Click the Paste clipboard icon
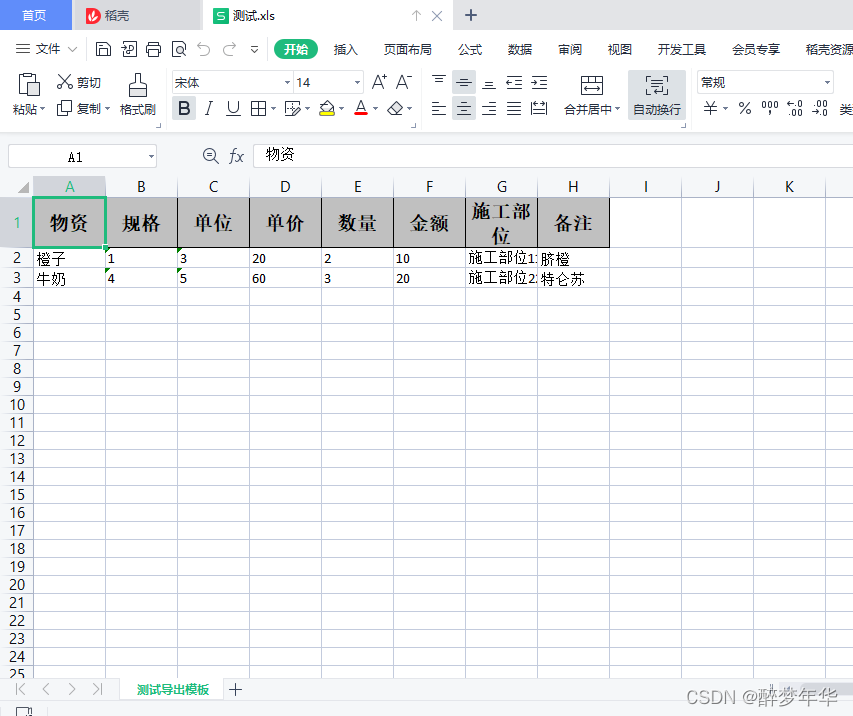853x716 pixels. (x=29, y=84)
